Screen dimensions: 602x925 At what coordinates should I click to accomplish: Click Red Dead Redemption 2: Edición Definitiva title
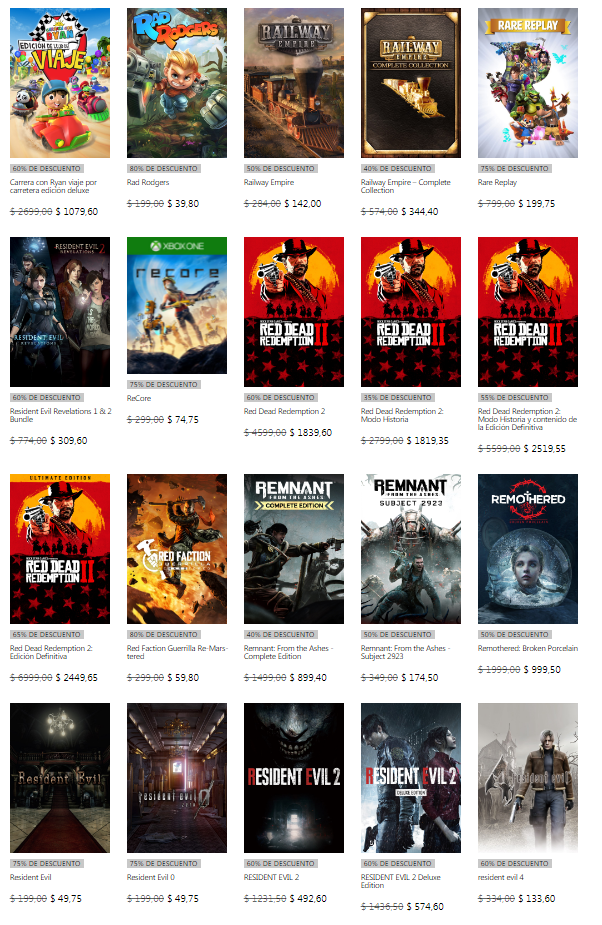coord(53,653)
